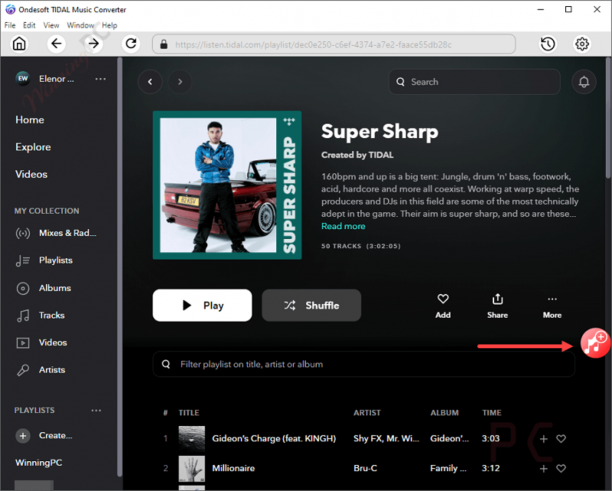Viewport: 612px width, 491px height.
Task: Open Tracks in My Collection
Action: pos(40,315)
